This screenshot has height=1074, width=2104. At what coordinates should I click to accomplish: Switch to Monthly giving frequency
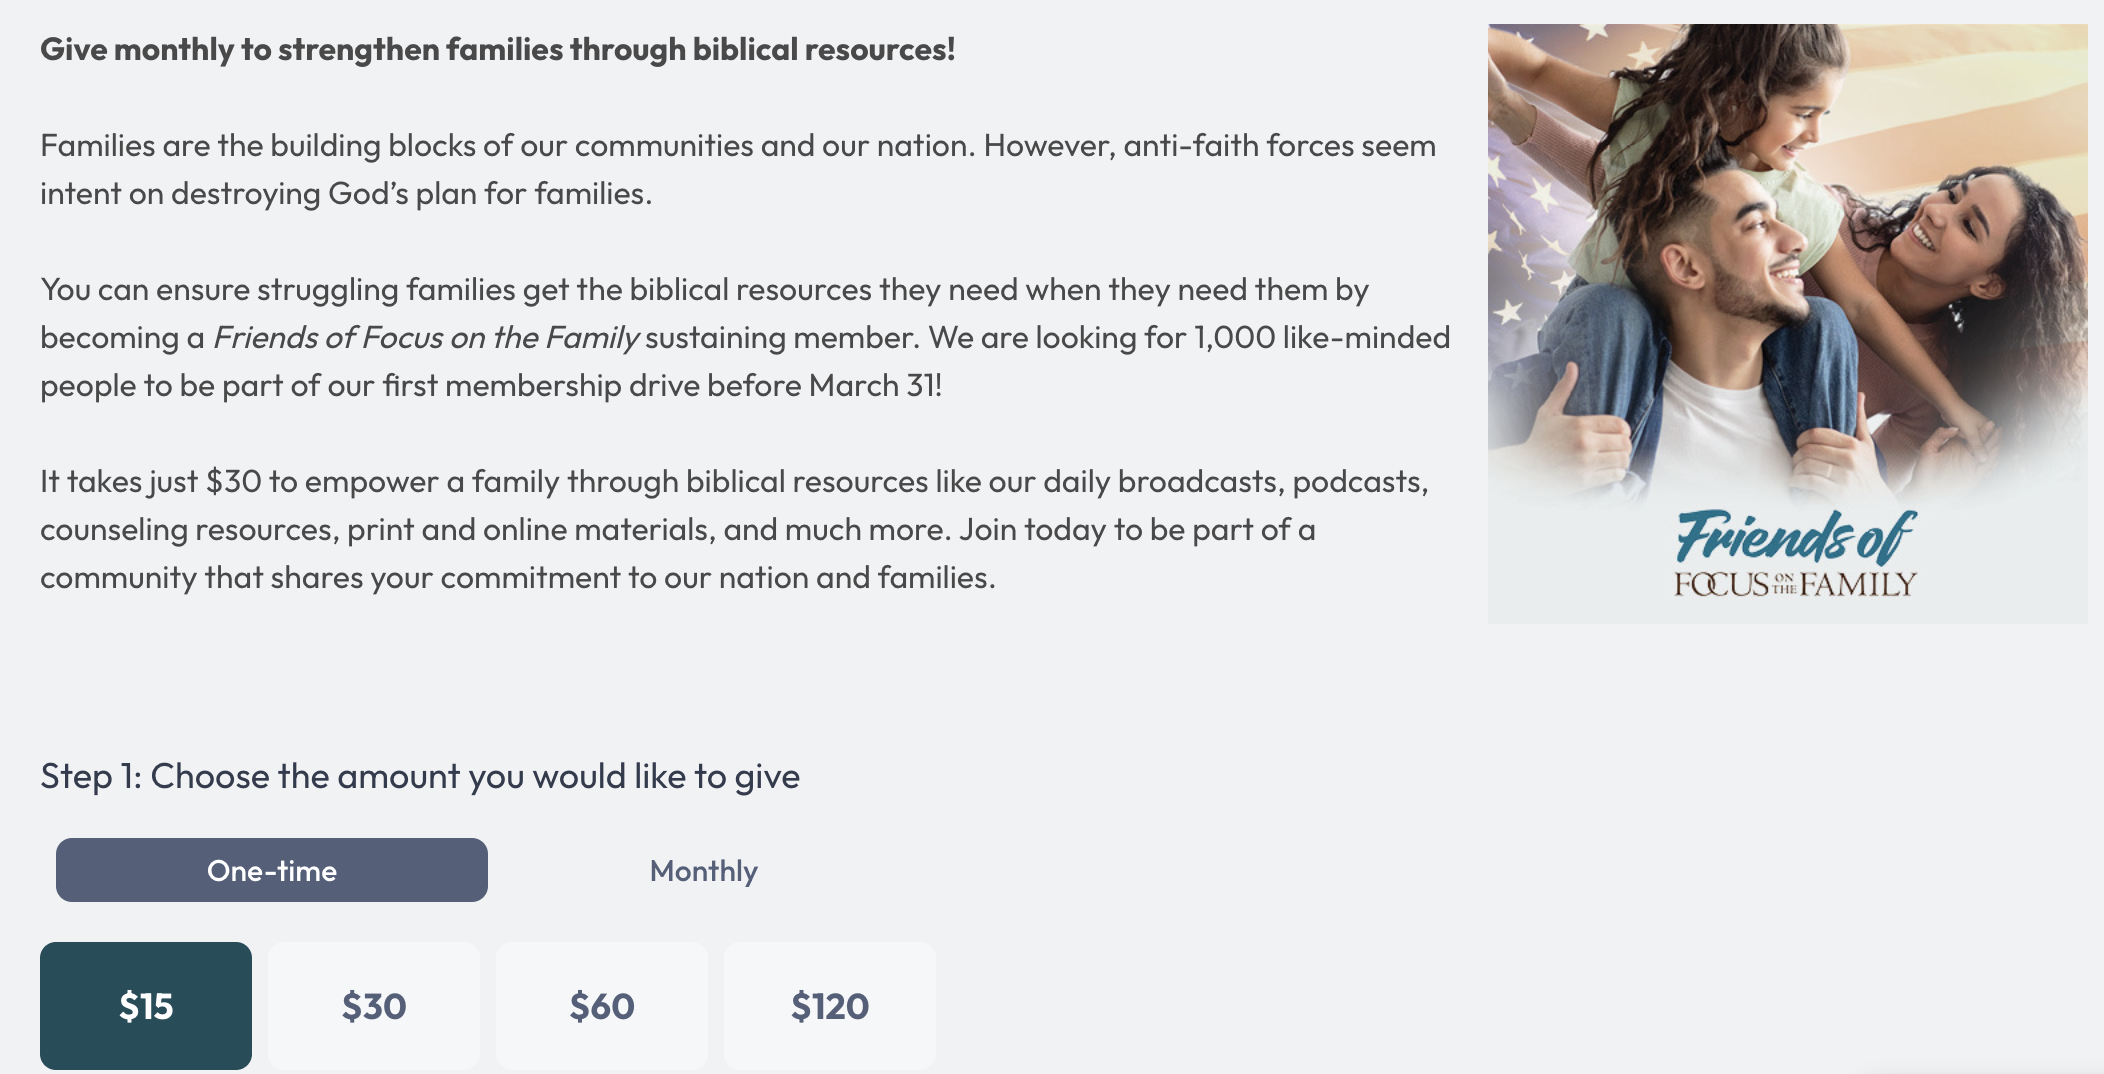(703, 870)
